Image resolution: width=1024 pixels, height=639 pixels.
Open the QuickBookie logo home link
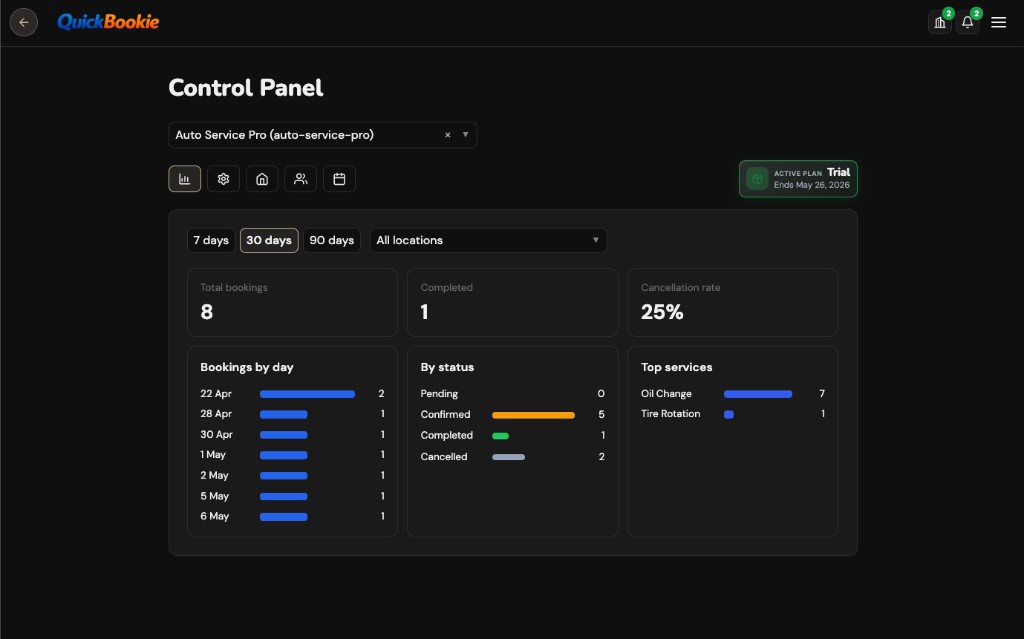click(x=108, y=22)
